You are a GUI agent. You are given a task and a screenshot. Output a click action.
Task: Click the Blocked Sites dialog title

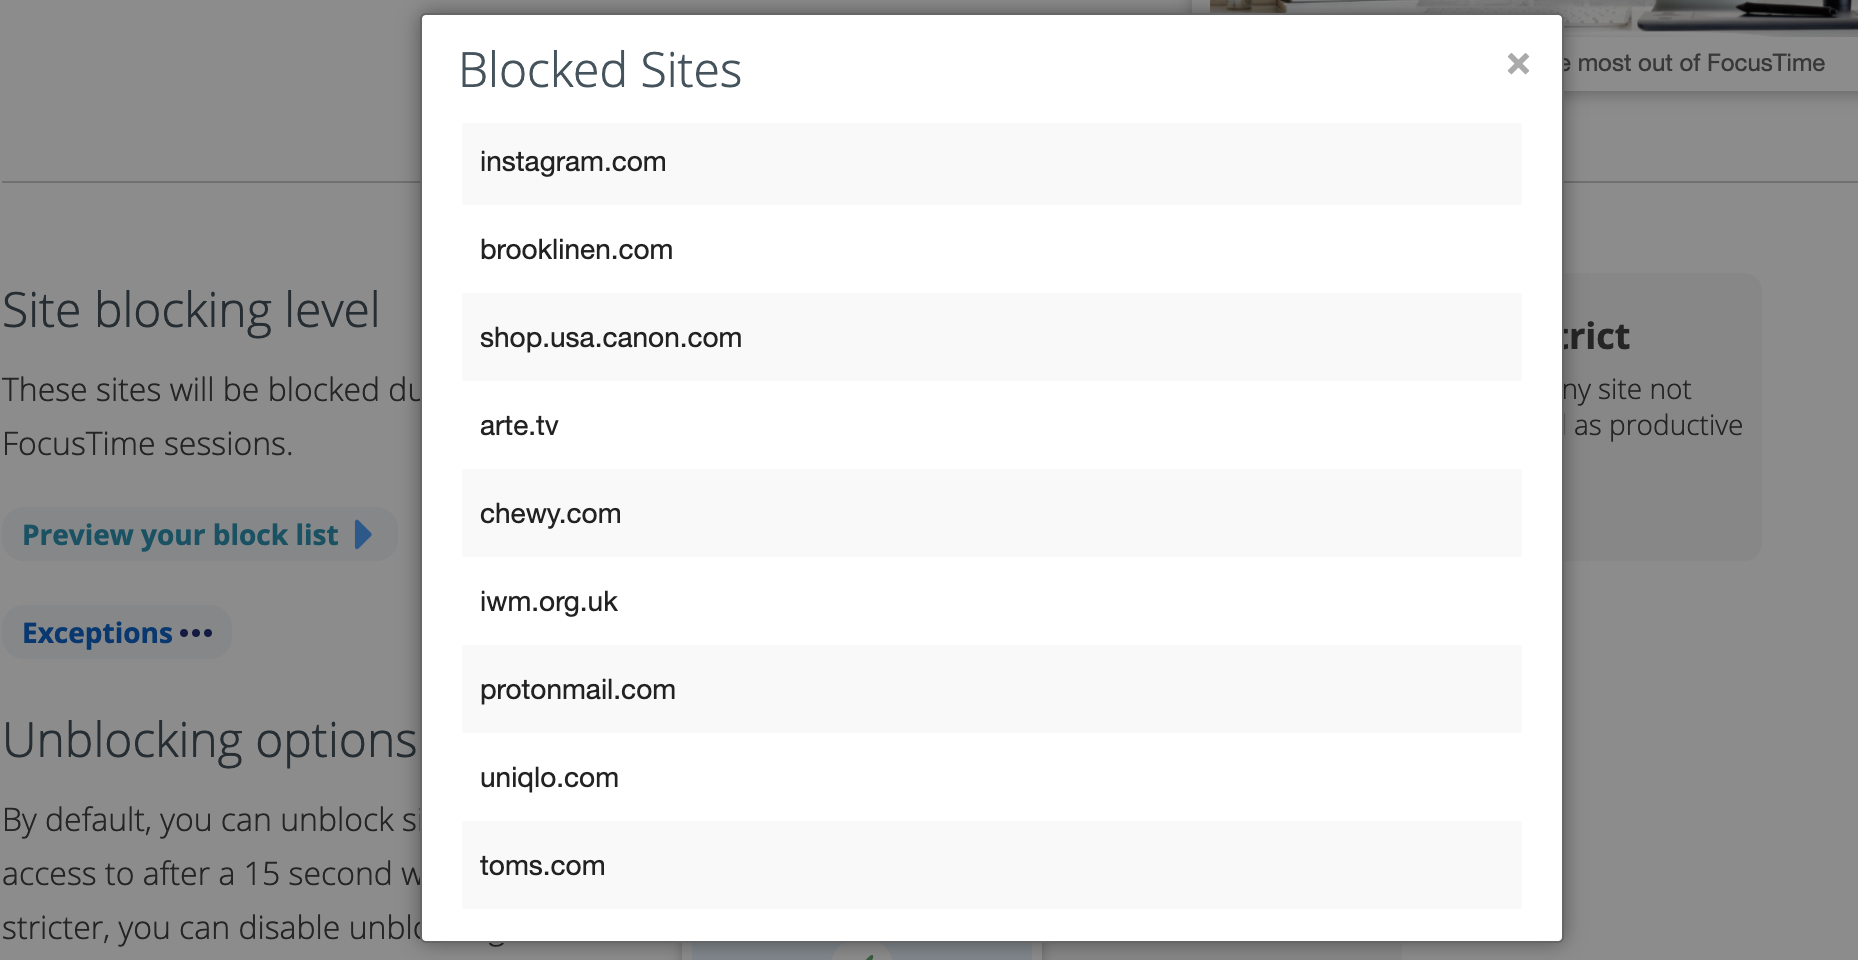click(600, 70)
